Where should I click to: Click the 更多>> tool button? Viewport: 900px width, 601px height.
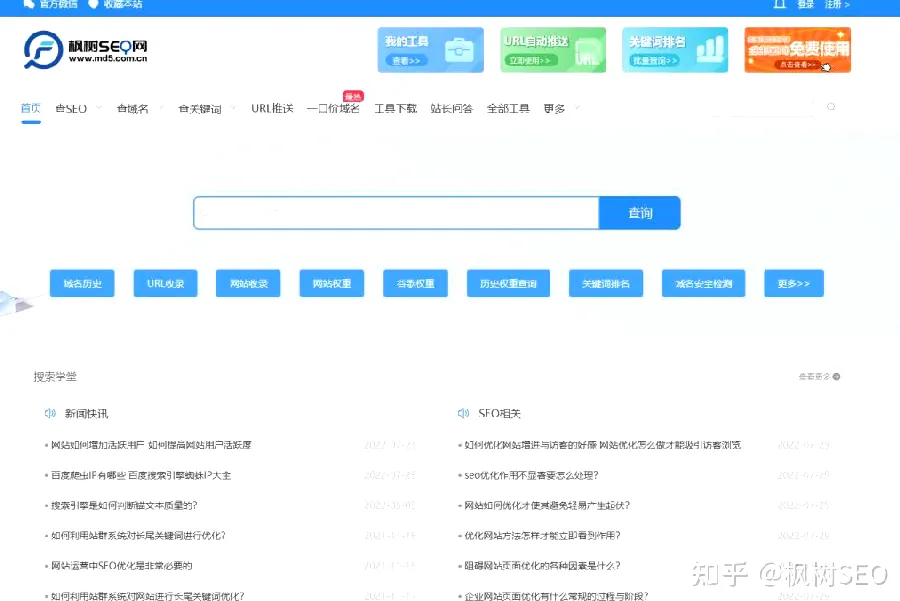coord(794,284)
